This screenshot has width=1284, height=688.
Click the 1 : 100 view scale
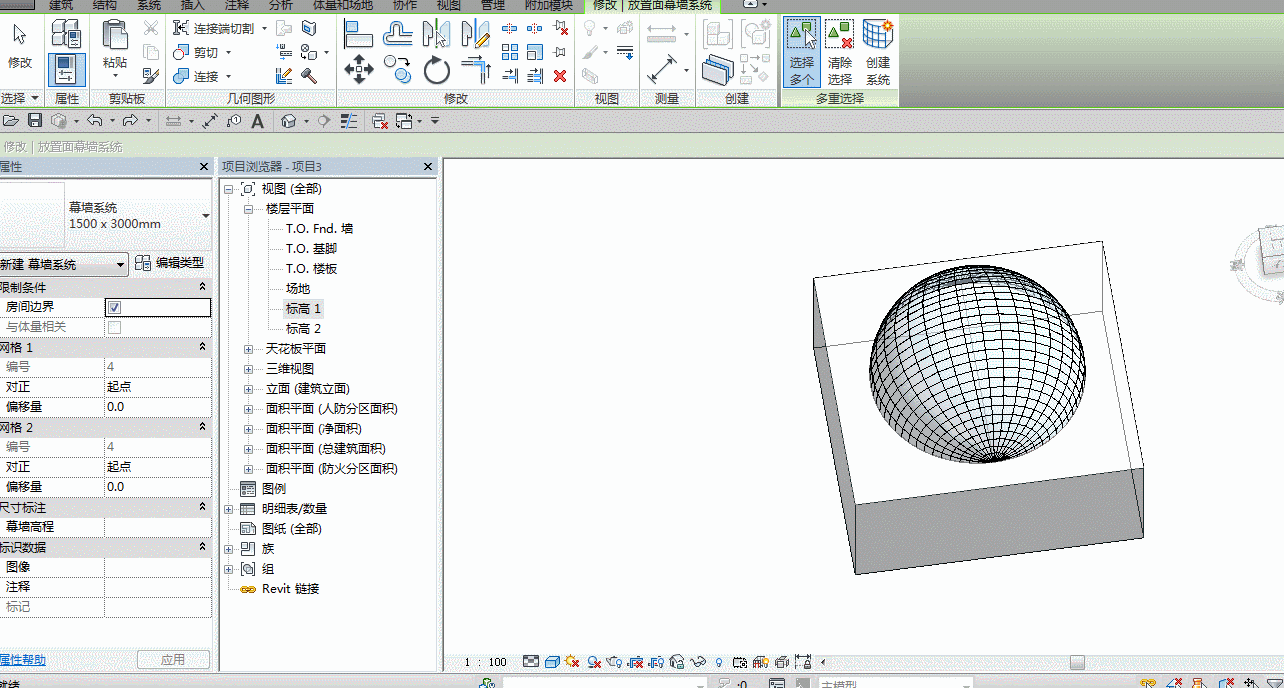tap(485, 662)
